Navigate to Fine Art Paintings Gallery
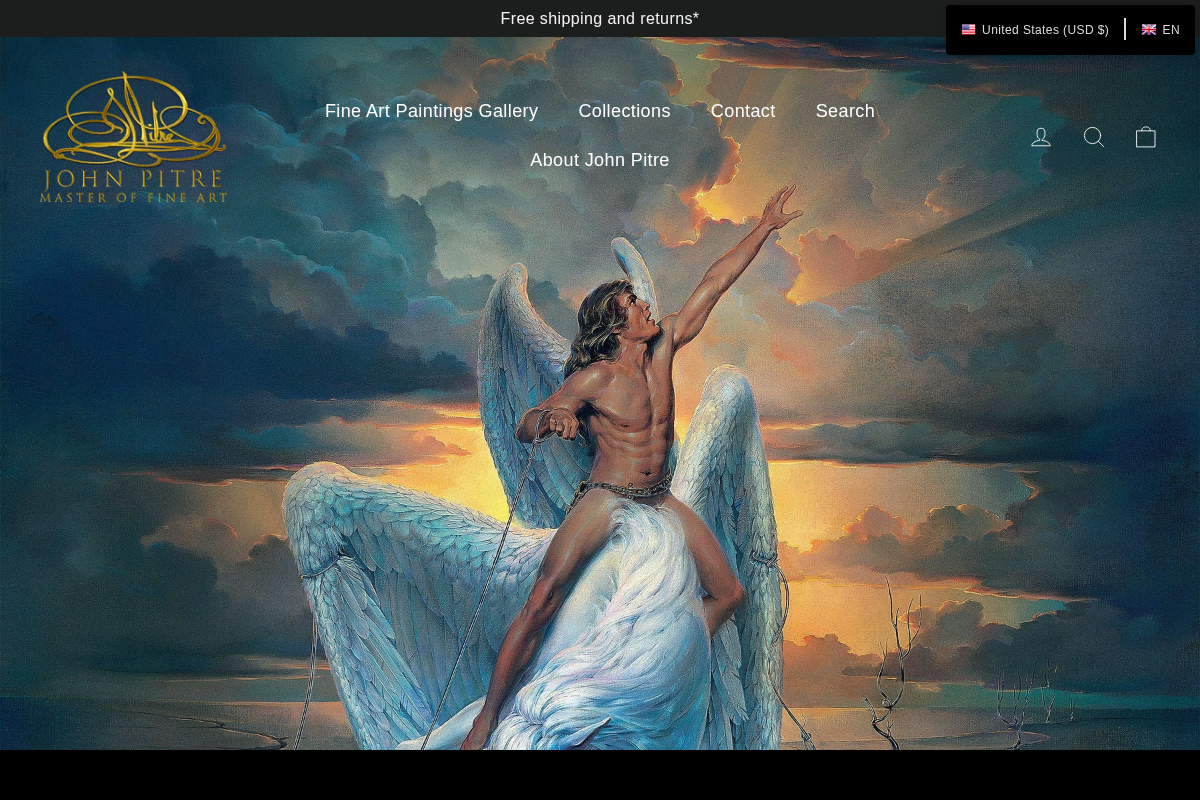 [431, 111]
